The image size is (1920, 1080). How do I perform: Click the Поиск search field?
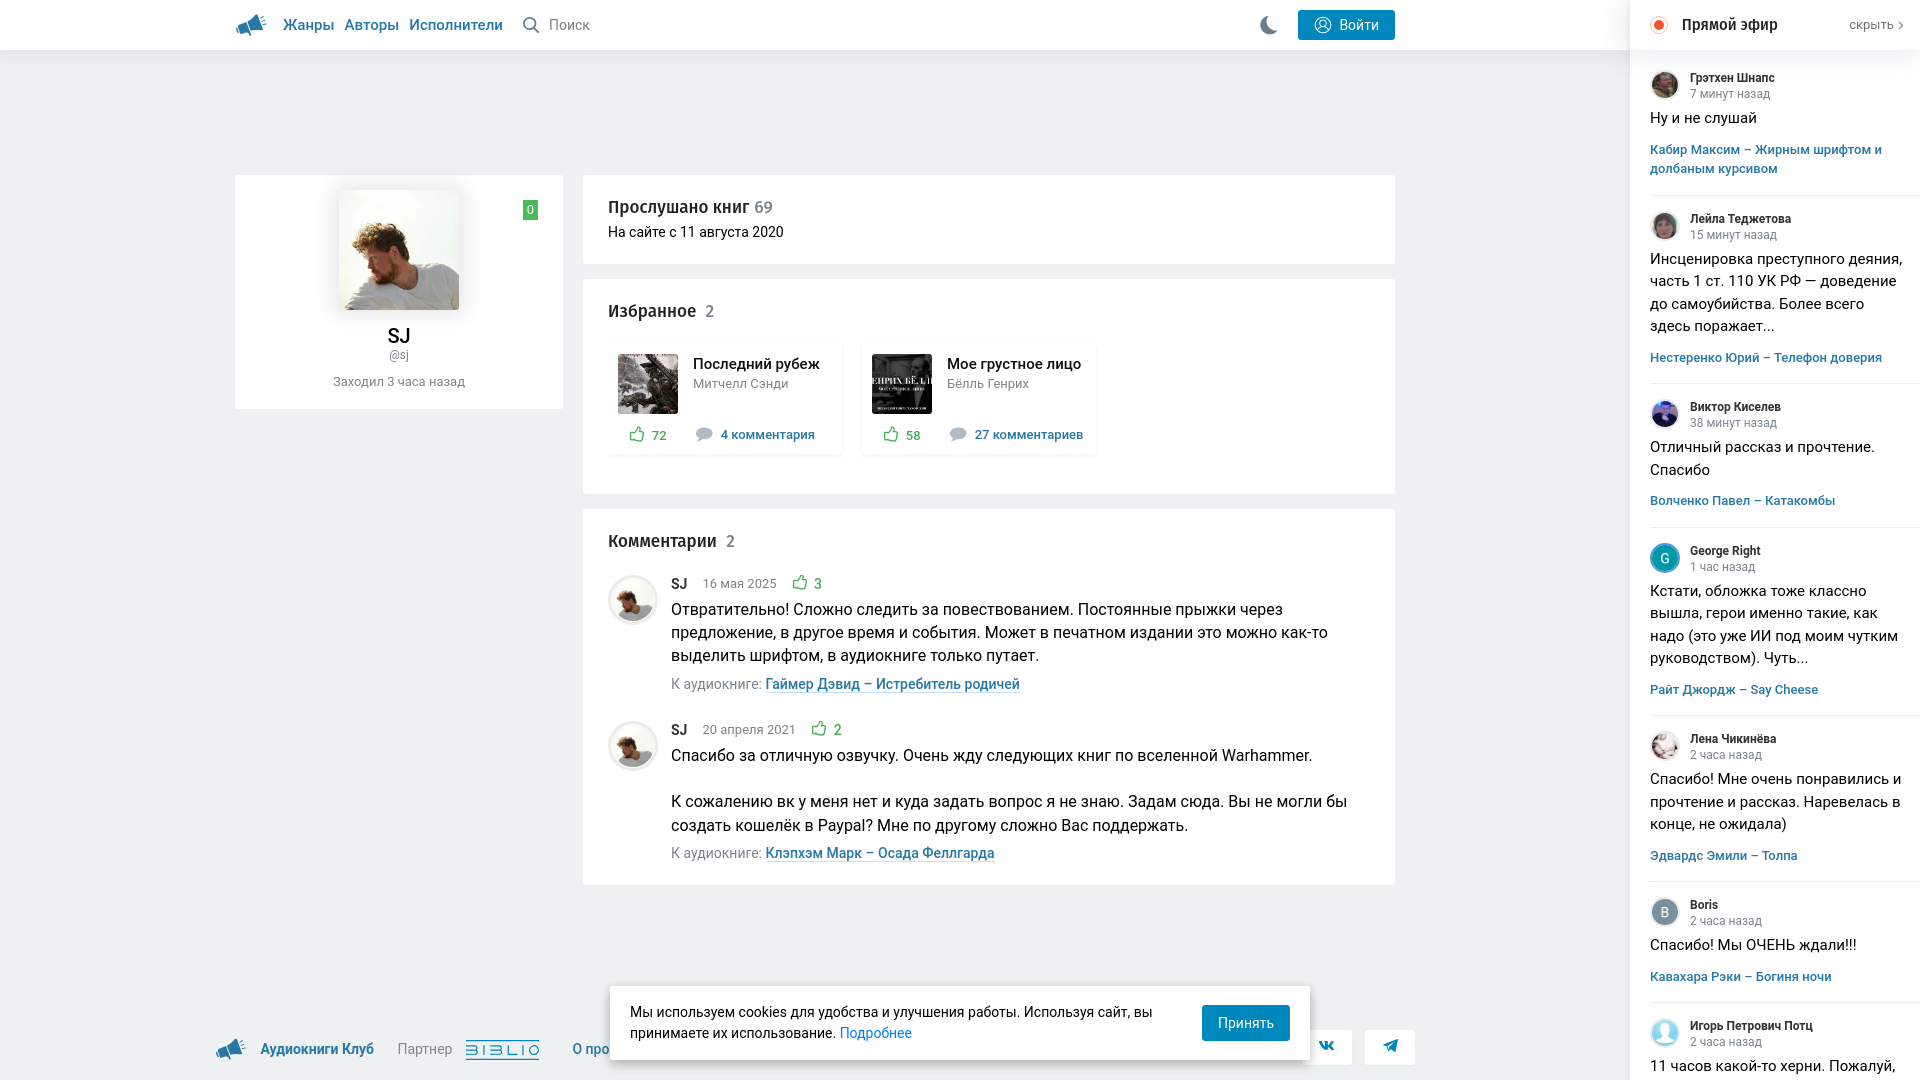coord(569,25)
